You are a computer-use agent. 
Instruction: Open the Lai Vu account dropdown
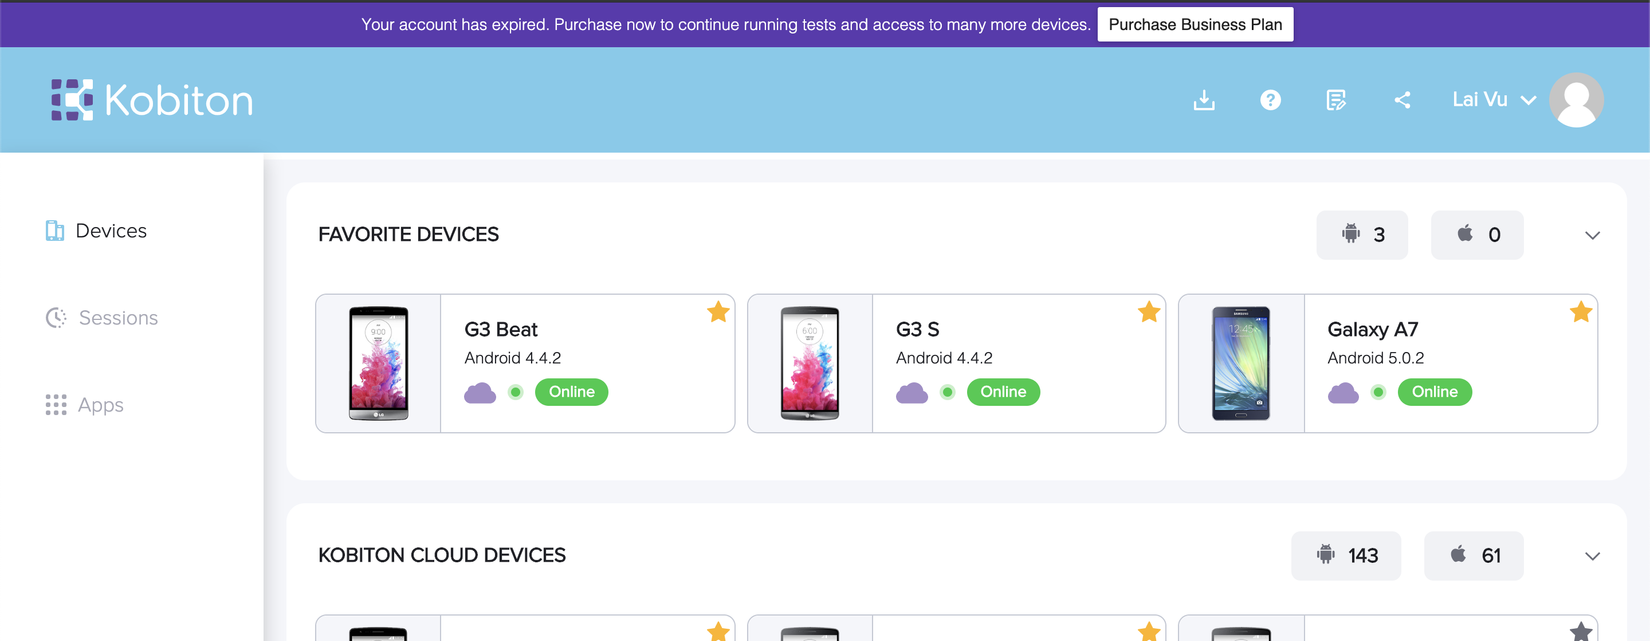coord(1493,100)
